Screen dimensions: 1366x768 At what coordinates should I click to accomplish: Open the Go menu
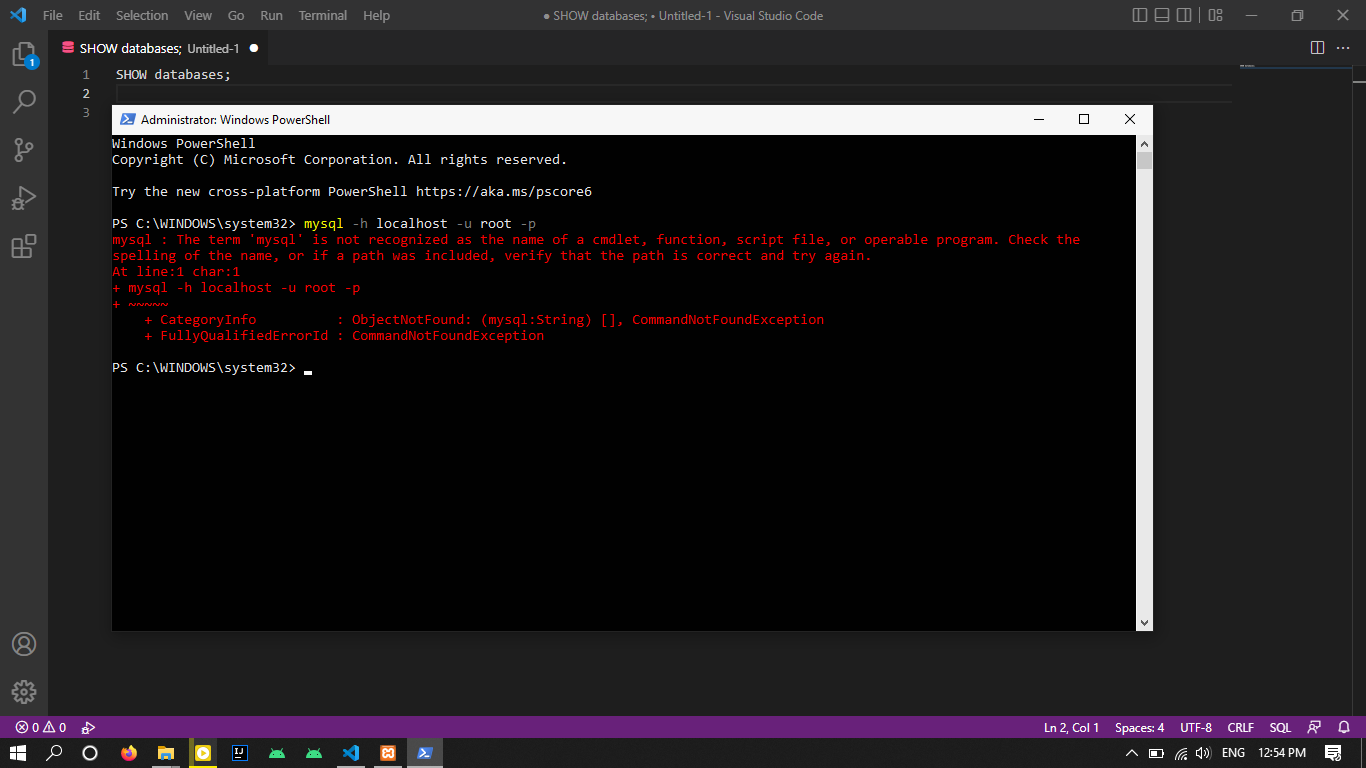(x=236, y=15)
